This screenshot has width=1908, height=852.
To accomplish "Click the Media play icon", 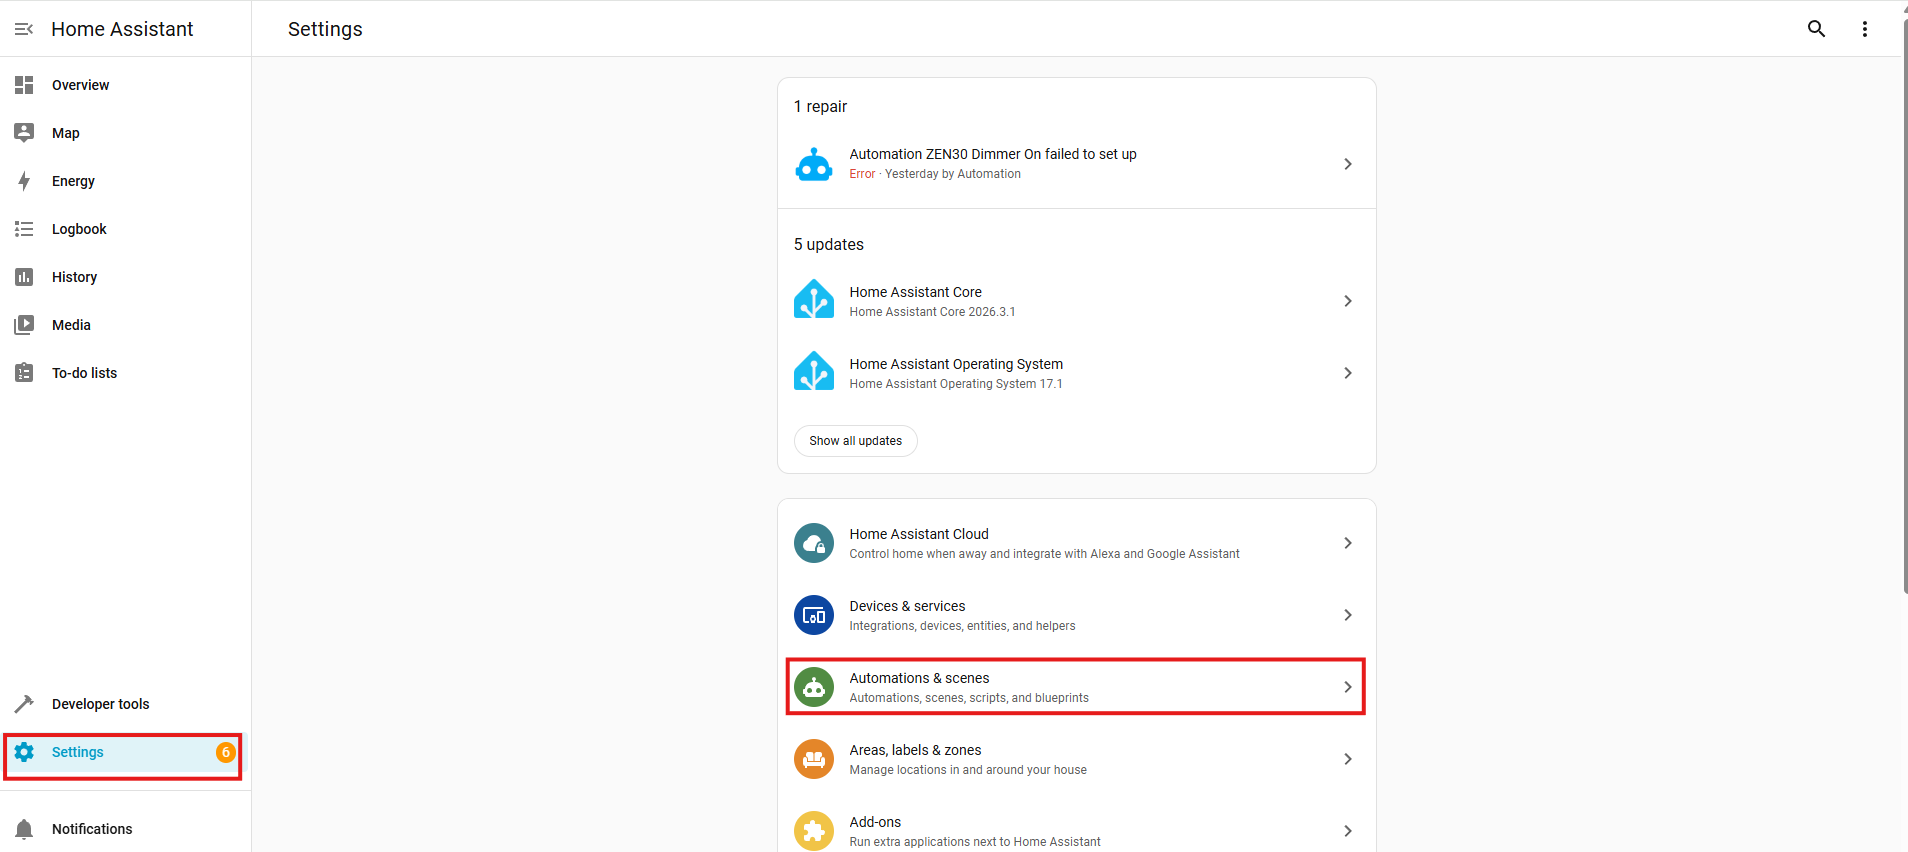I will point(24,325).
